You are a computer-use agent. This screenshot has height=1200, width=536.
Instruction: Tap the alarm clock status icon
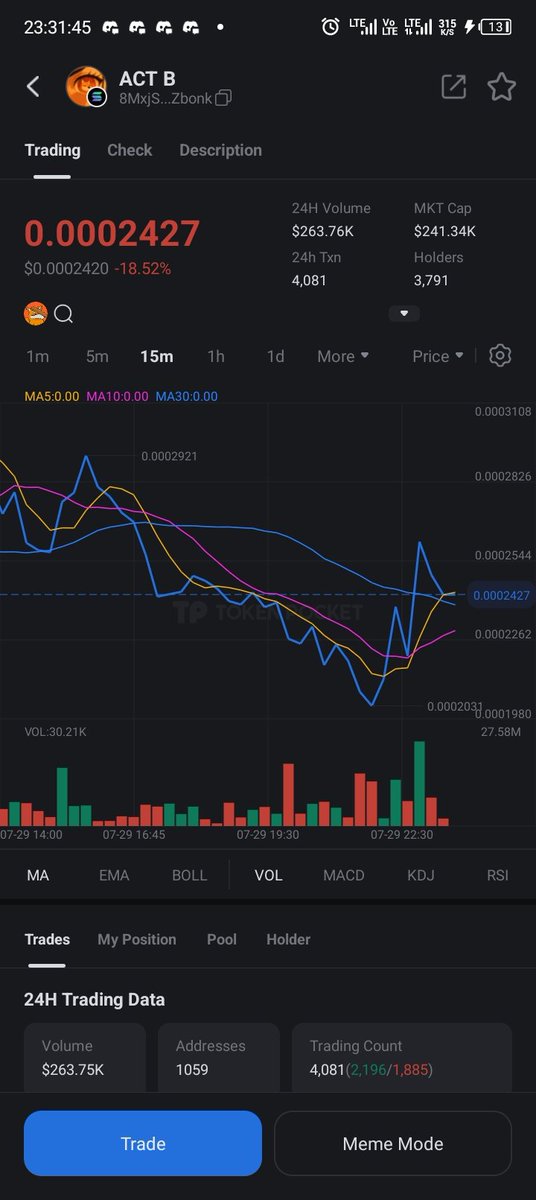[330, 27]
